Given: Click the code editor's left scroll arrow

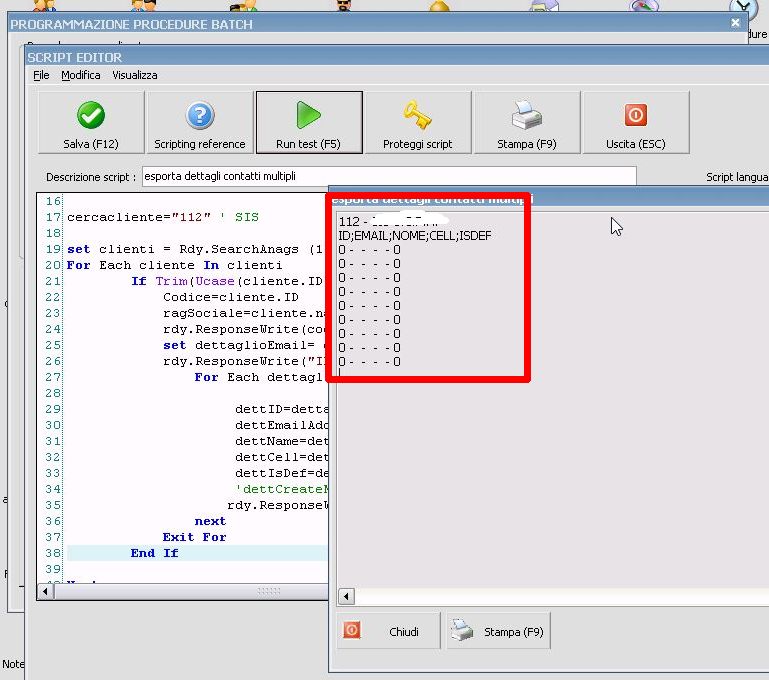Looking at the screenshot, I should pos(46,591).
